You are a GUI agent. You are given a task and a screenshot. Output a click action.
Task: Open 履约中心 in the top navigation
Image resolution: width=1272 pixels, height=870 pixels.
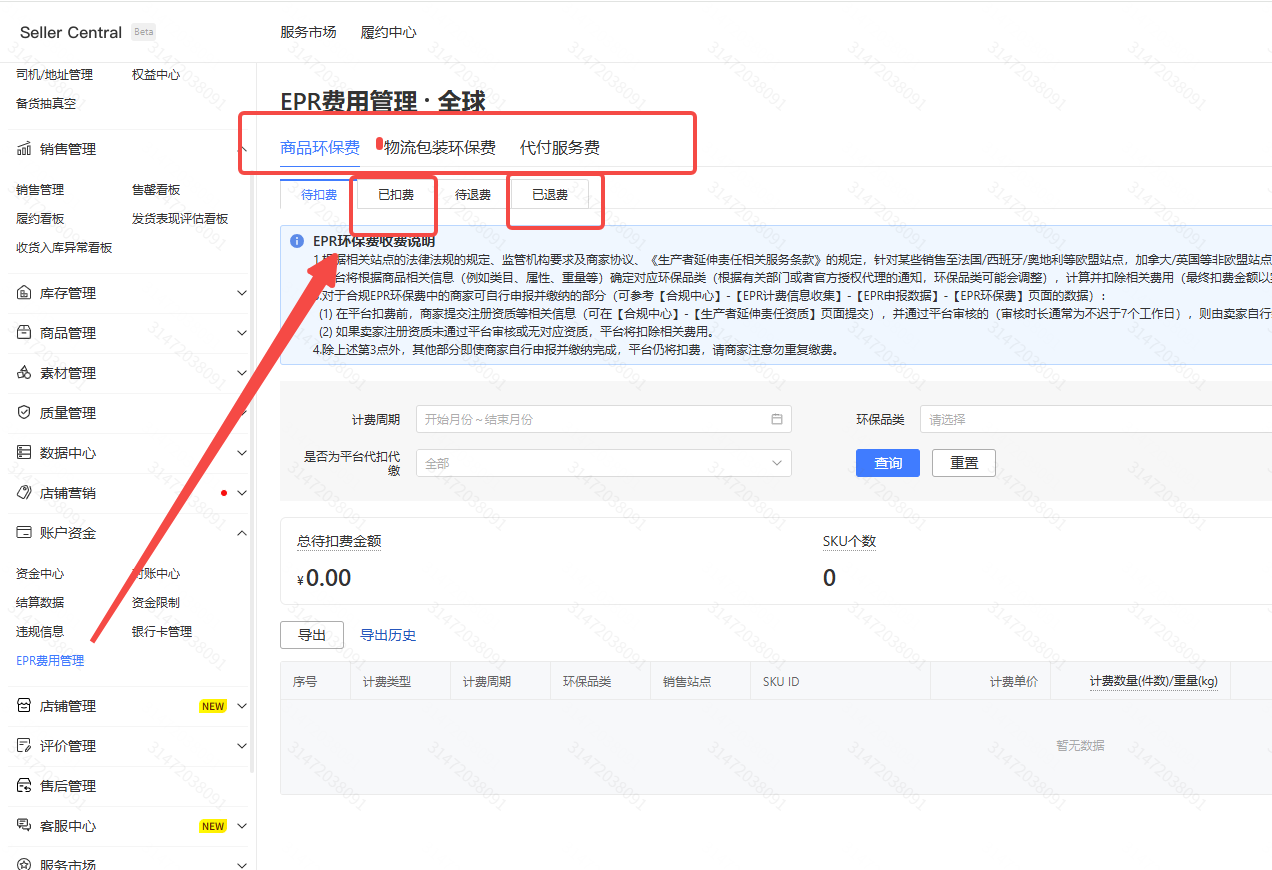pyautogui.click(x=388, y=32)
